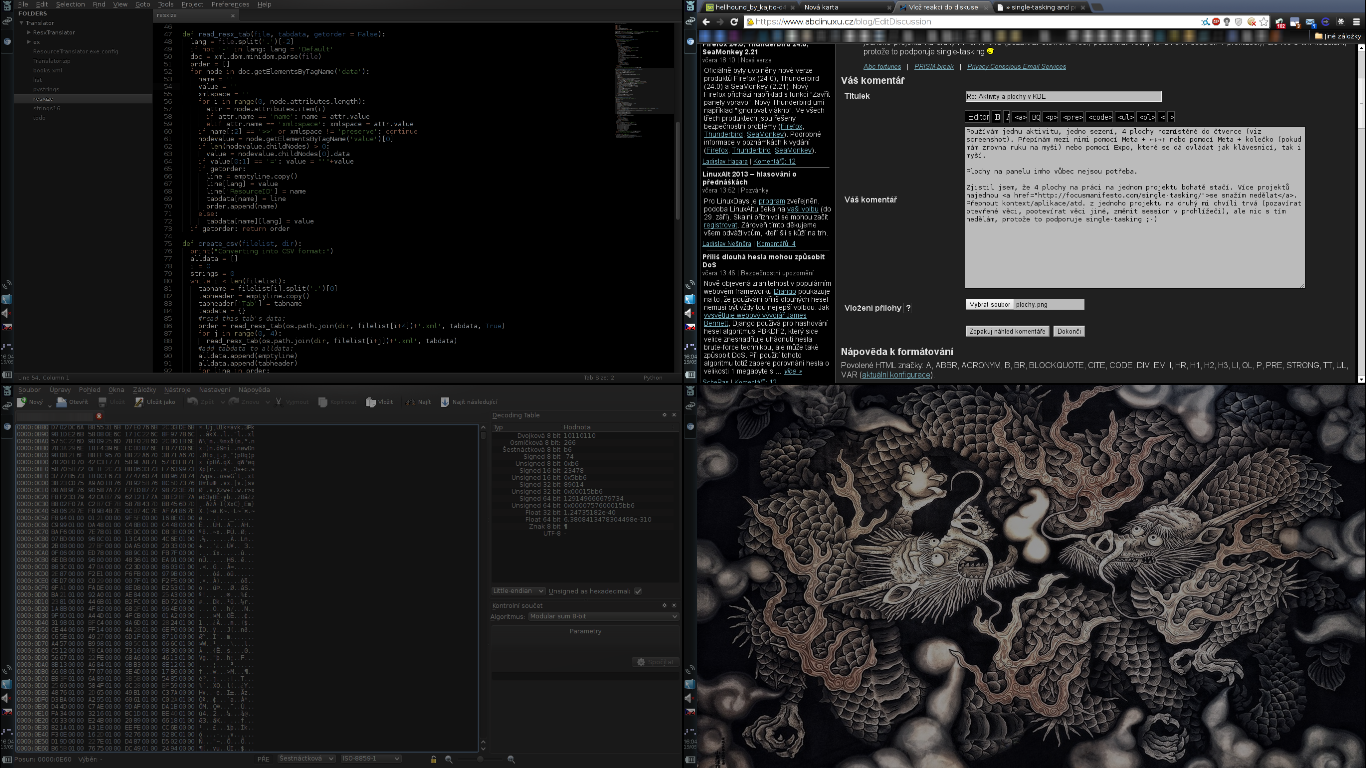Click 'Zobrazit náhled komentáře' button

(1007, 331)
